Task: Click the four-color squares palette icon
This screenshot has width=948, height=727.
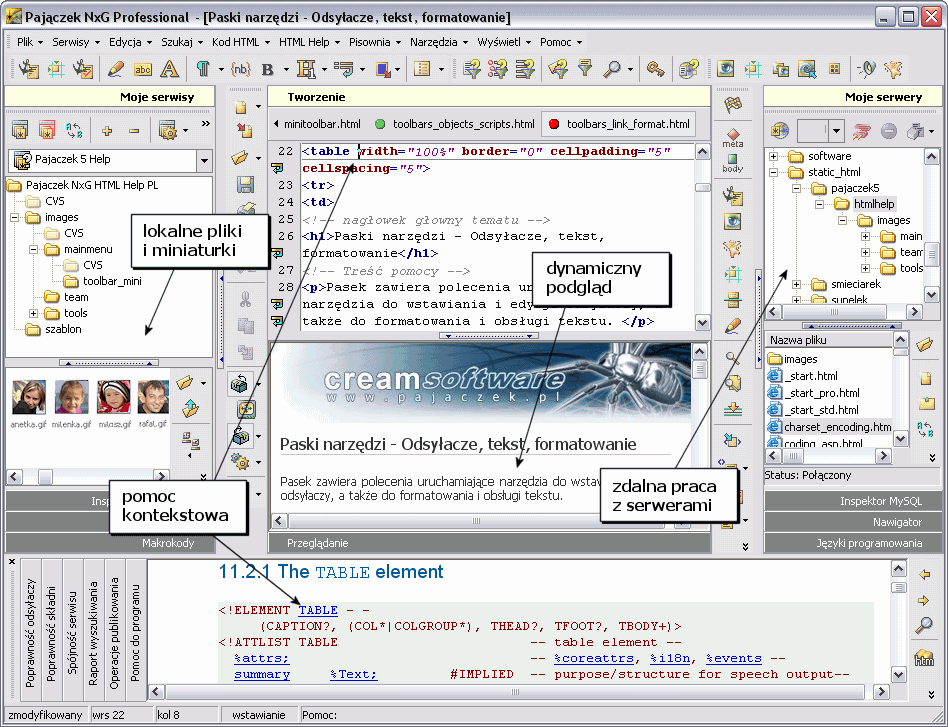Action: click(x=834, y=69)
